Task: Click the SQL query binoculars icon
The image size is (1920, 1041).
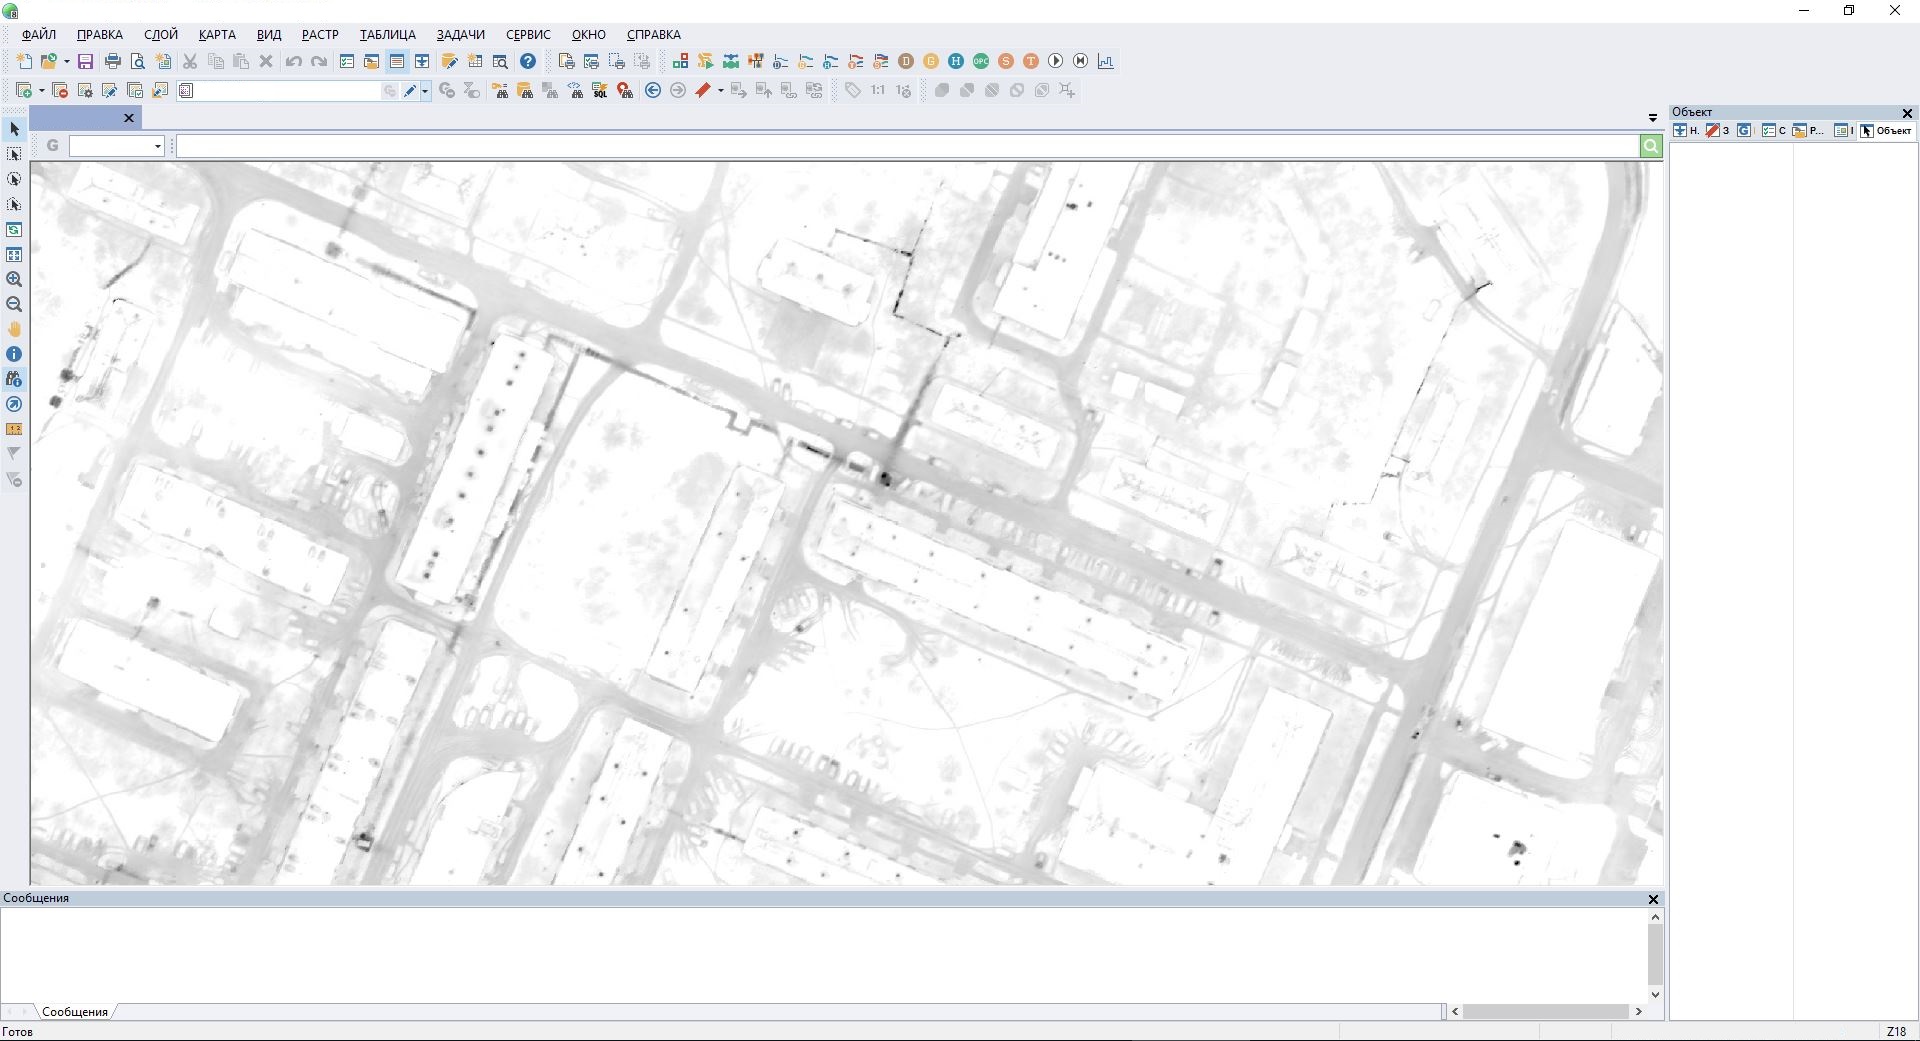Action: coord(600,91)
